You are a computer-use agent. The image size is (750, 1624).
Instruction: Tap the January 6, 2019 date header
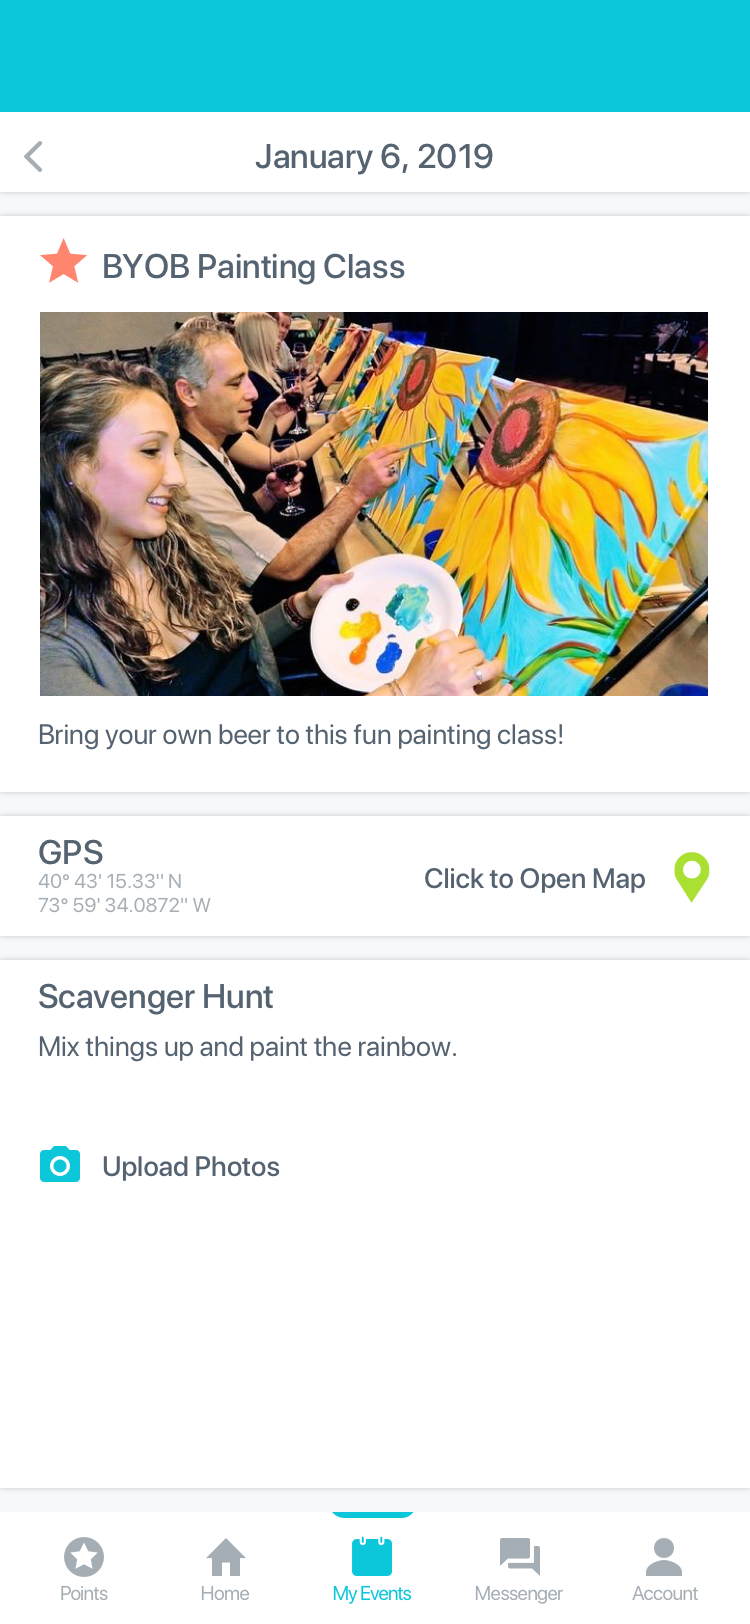(x=374, y=156)
